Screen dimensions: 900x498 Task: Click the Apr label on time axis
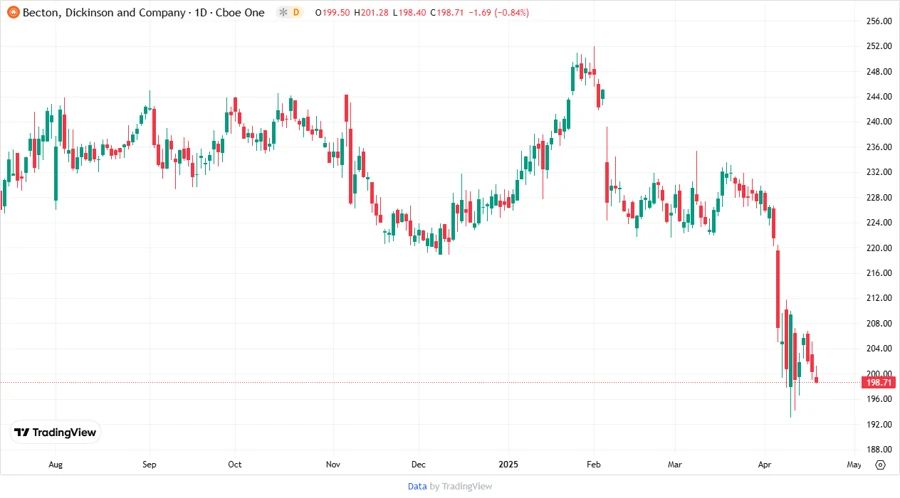pyautogui.click(x=765, y=464)
